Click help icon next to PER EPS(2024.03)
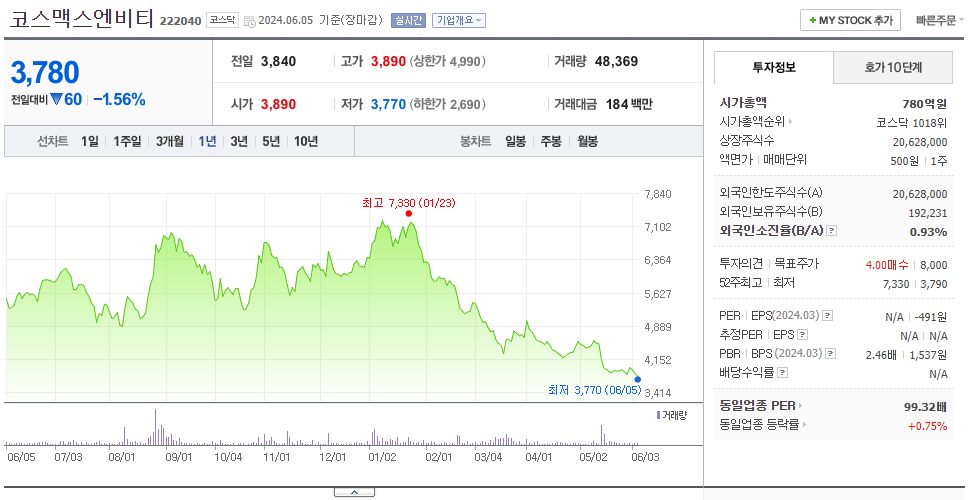This screenshot has width=968, height=500. pyautogui.click(x=827, y=316)
